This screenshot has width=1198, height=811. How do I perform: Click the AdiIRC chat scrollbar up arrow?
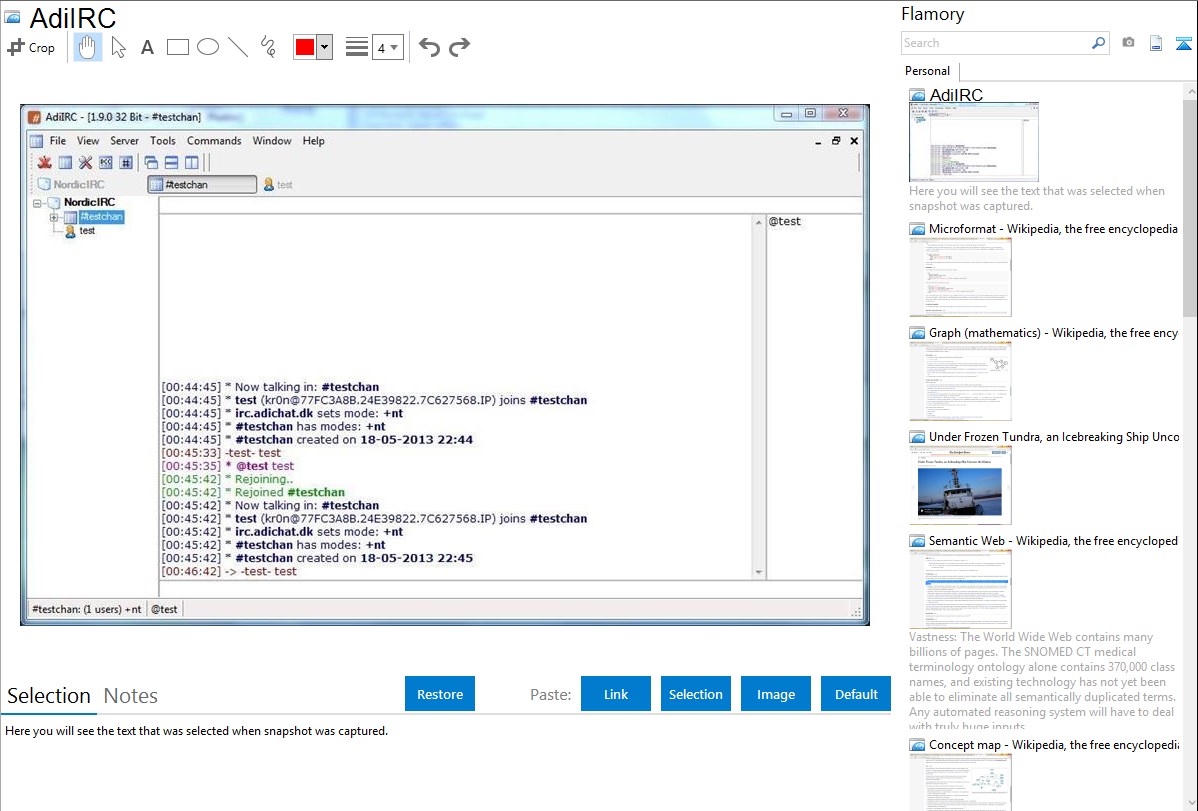[759, 222]
